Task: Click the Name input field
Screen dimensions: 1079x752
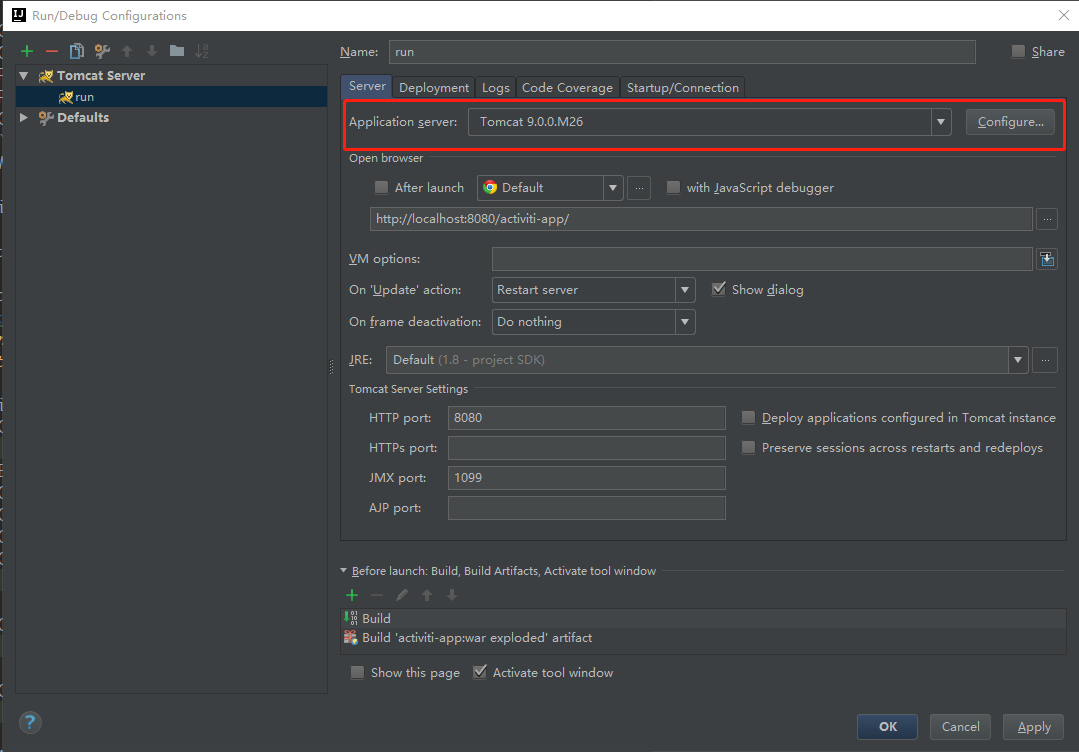Action: (682, 52)
